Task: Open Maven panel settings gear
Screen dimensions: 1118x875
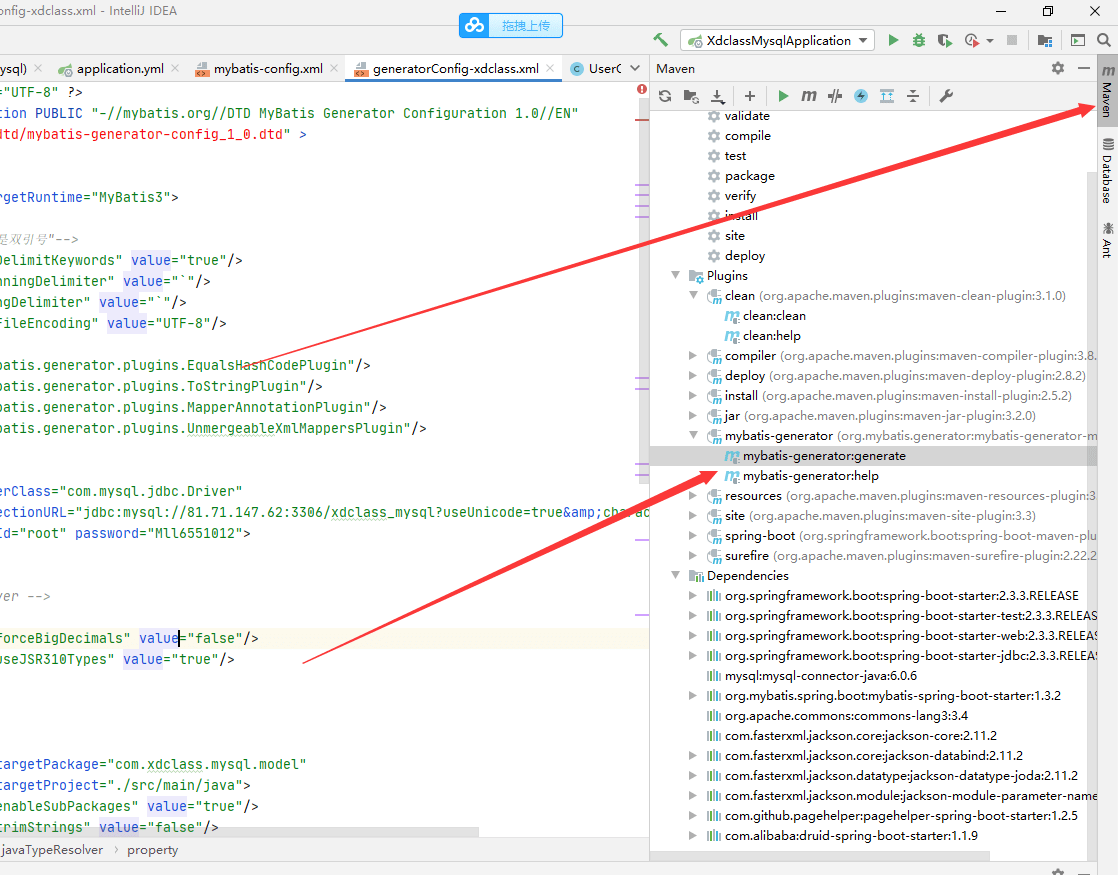Action: point(1058,68)
